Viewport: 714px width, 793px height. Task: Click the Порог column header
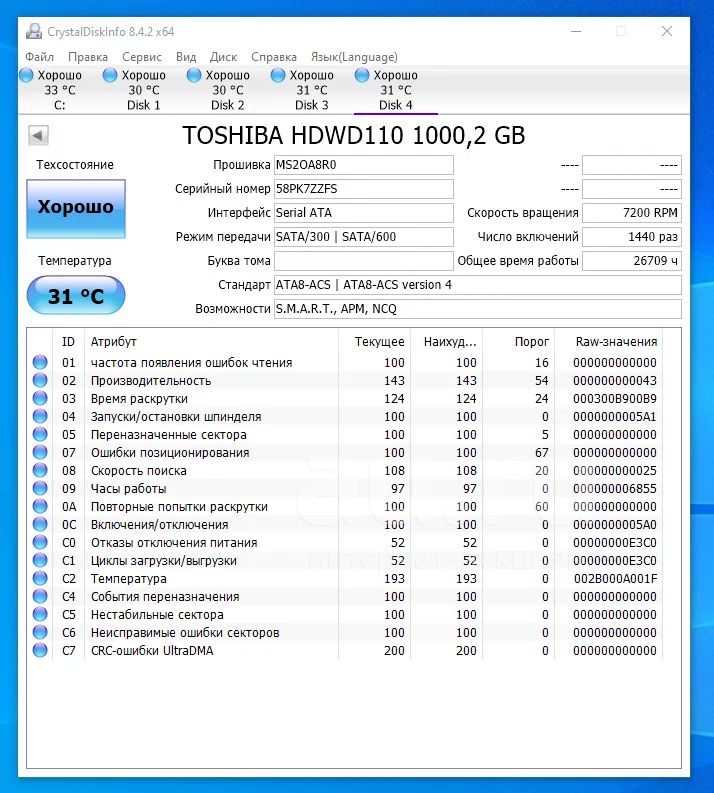pos(519,342)
